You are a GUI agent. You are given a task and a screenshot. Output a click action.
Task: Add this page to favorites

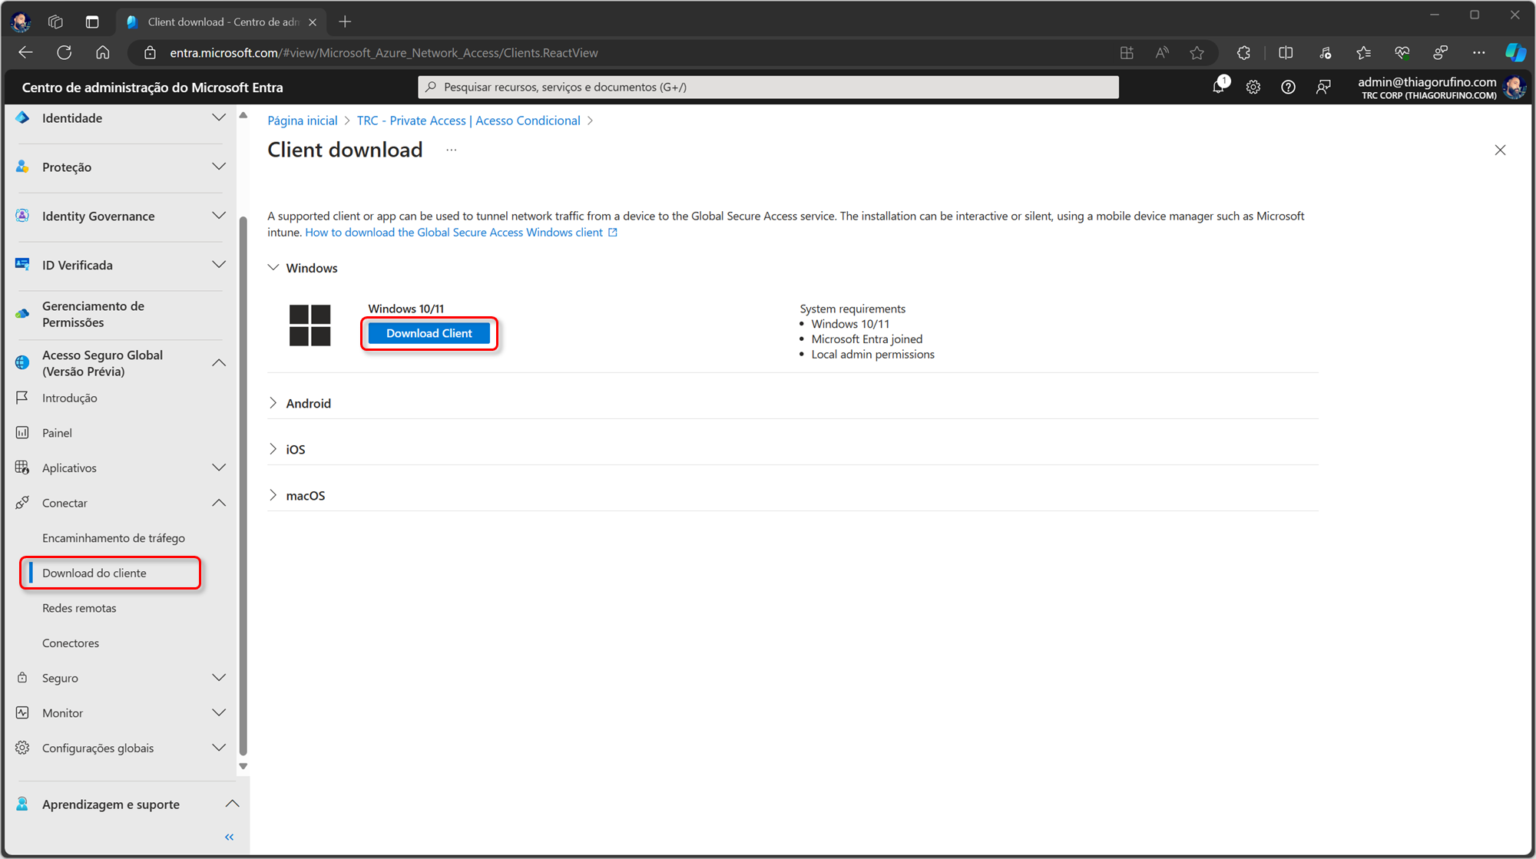1196,52
